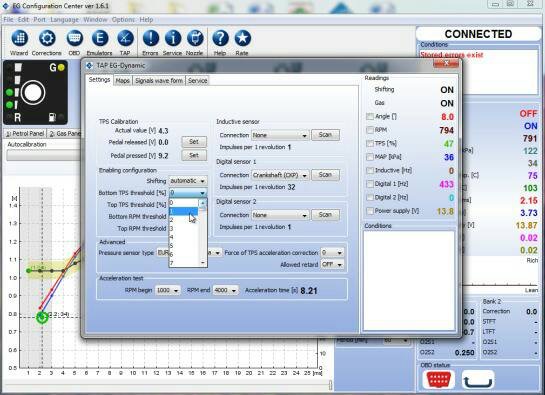
Task: Open the Signals wave form tab
Action: coord(159,81)
